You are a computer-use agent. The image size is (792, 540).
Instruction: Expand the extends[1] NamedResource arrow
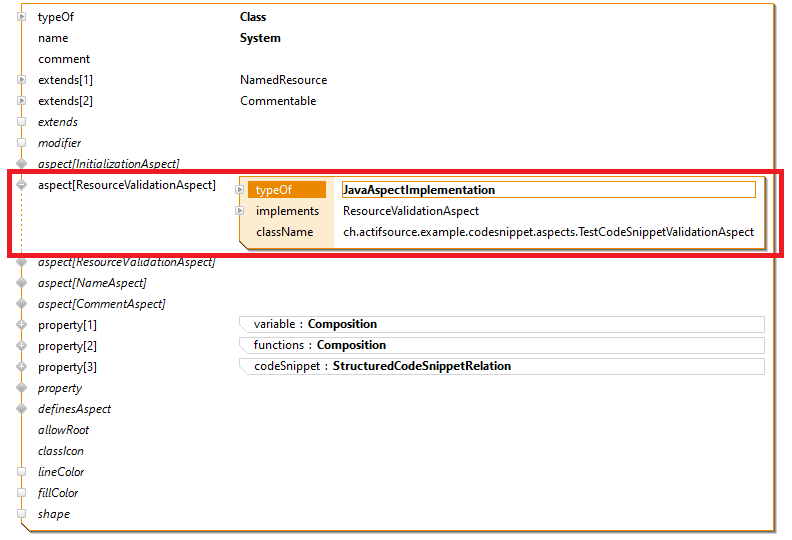click(21, 80)
